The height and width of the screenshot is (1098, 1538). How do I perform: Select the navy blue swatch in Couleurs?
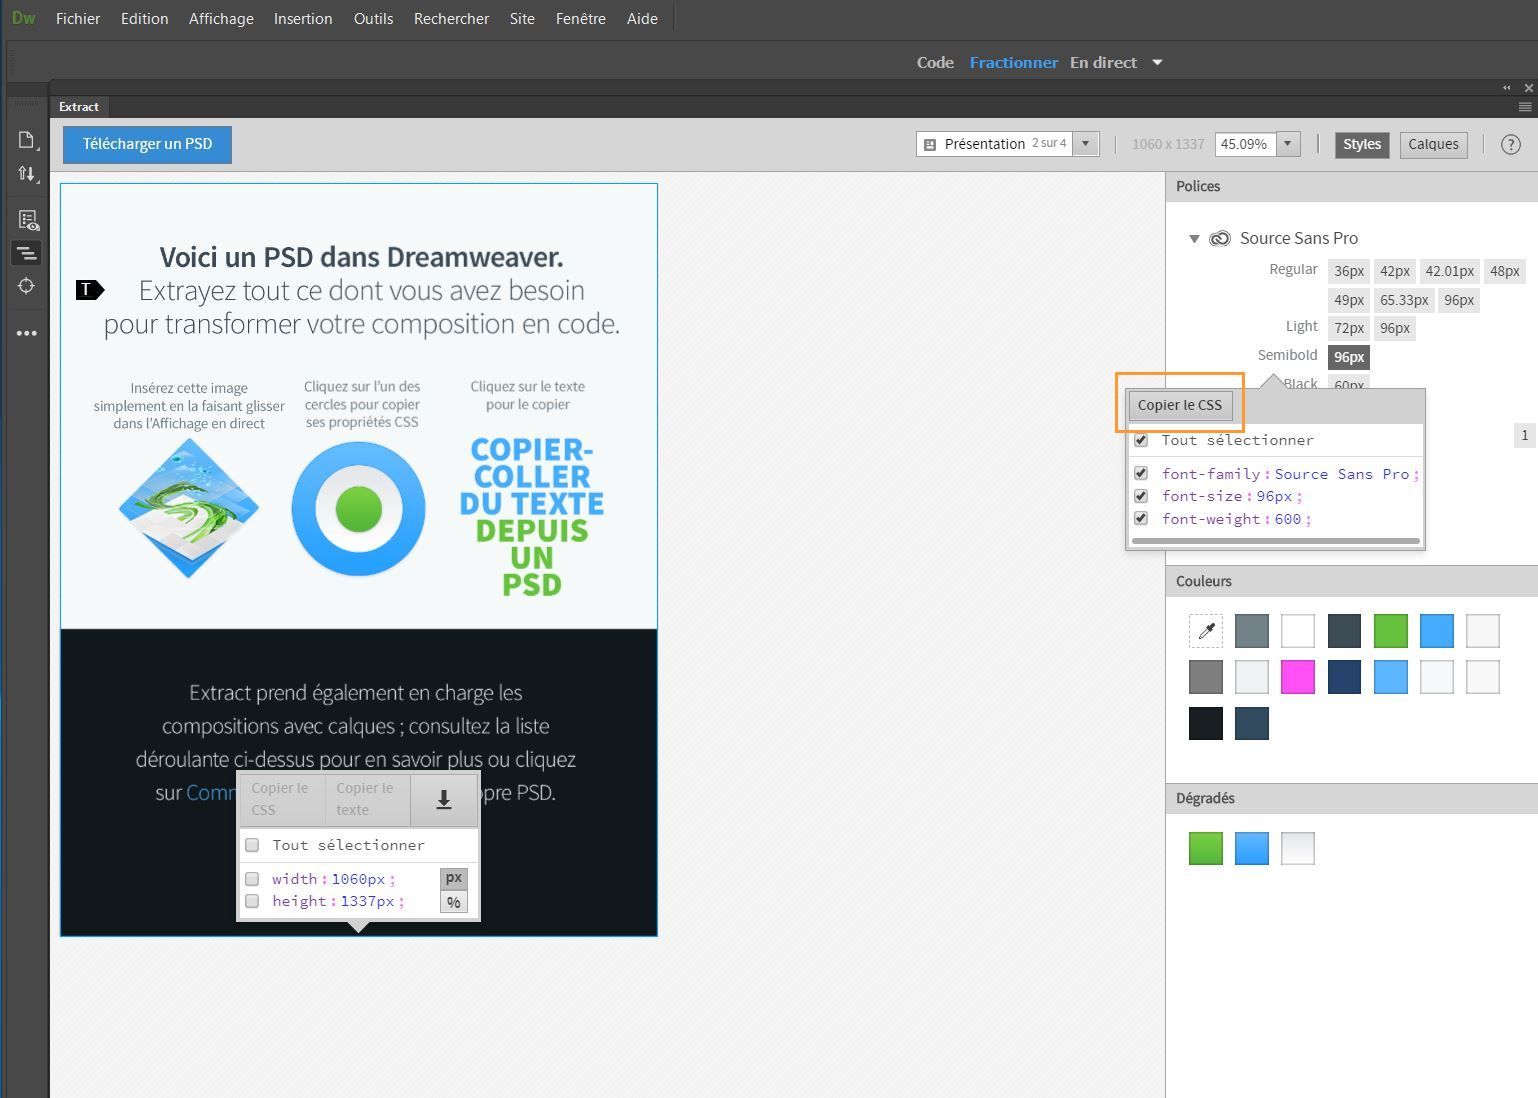(x=1344, y=677)
